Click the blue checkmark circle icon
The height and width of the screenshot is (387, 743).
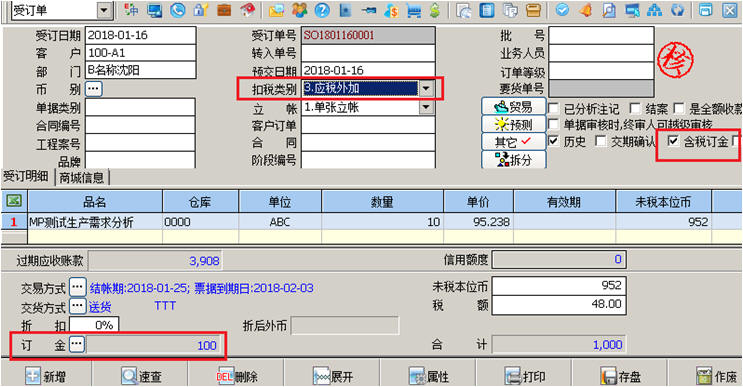(x=562, y=10)
